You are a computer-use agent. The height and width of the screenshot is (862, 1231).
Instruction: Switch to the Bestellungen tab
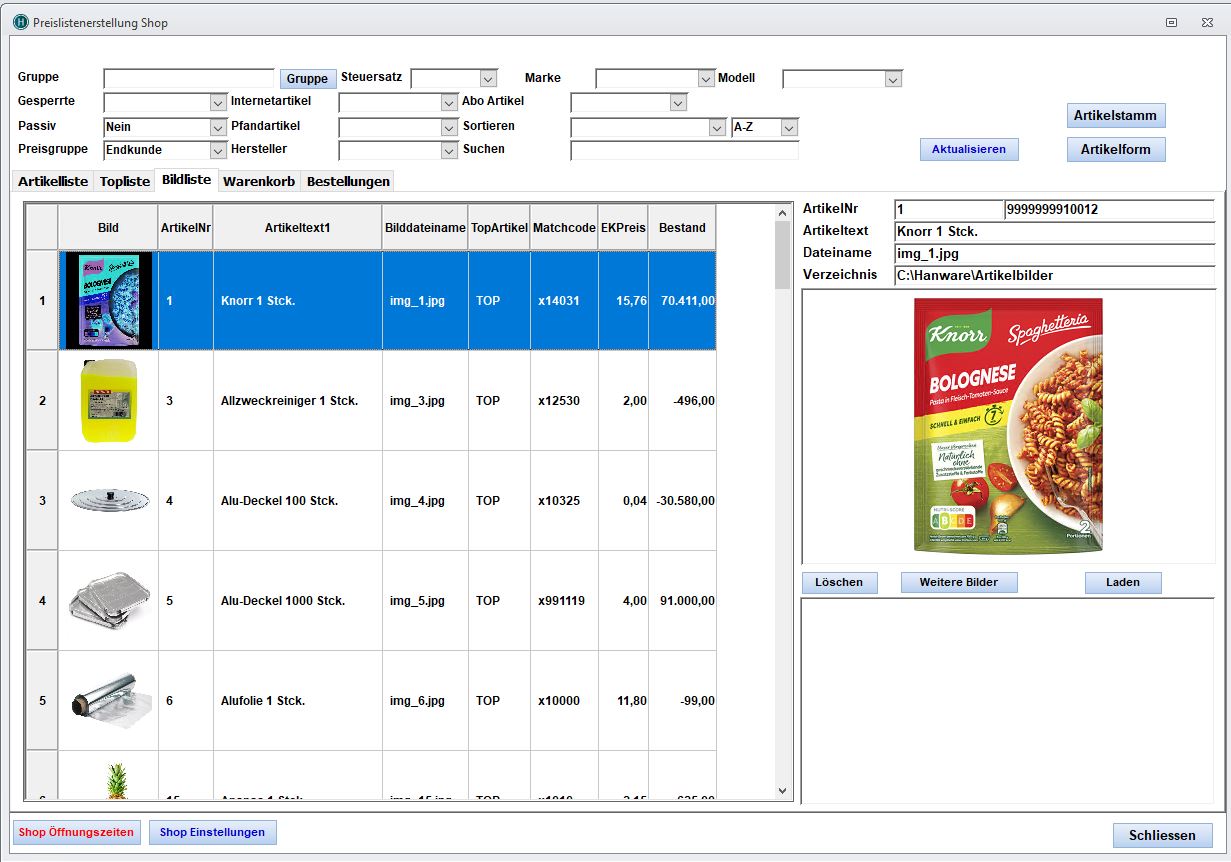[x=348, y=181]
